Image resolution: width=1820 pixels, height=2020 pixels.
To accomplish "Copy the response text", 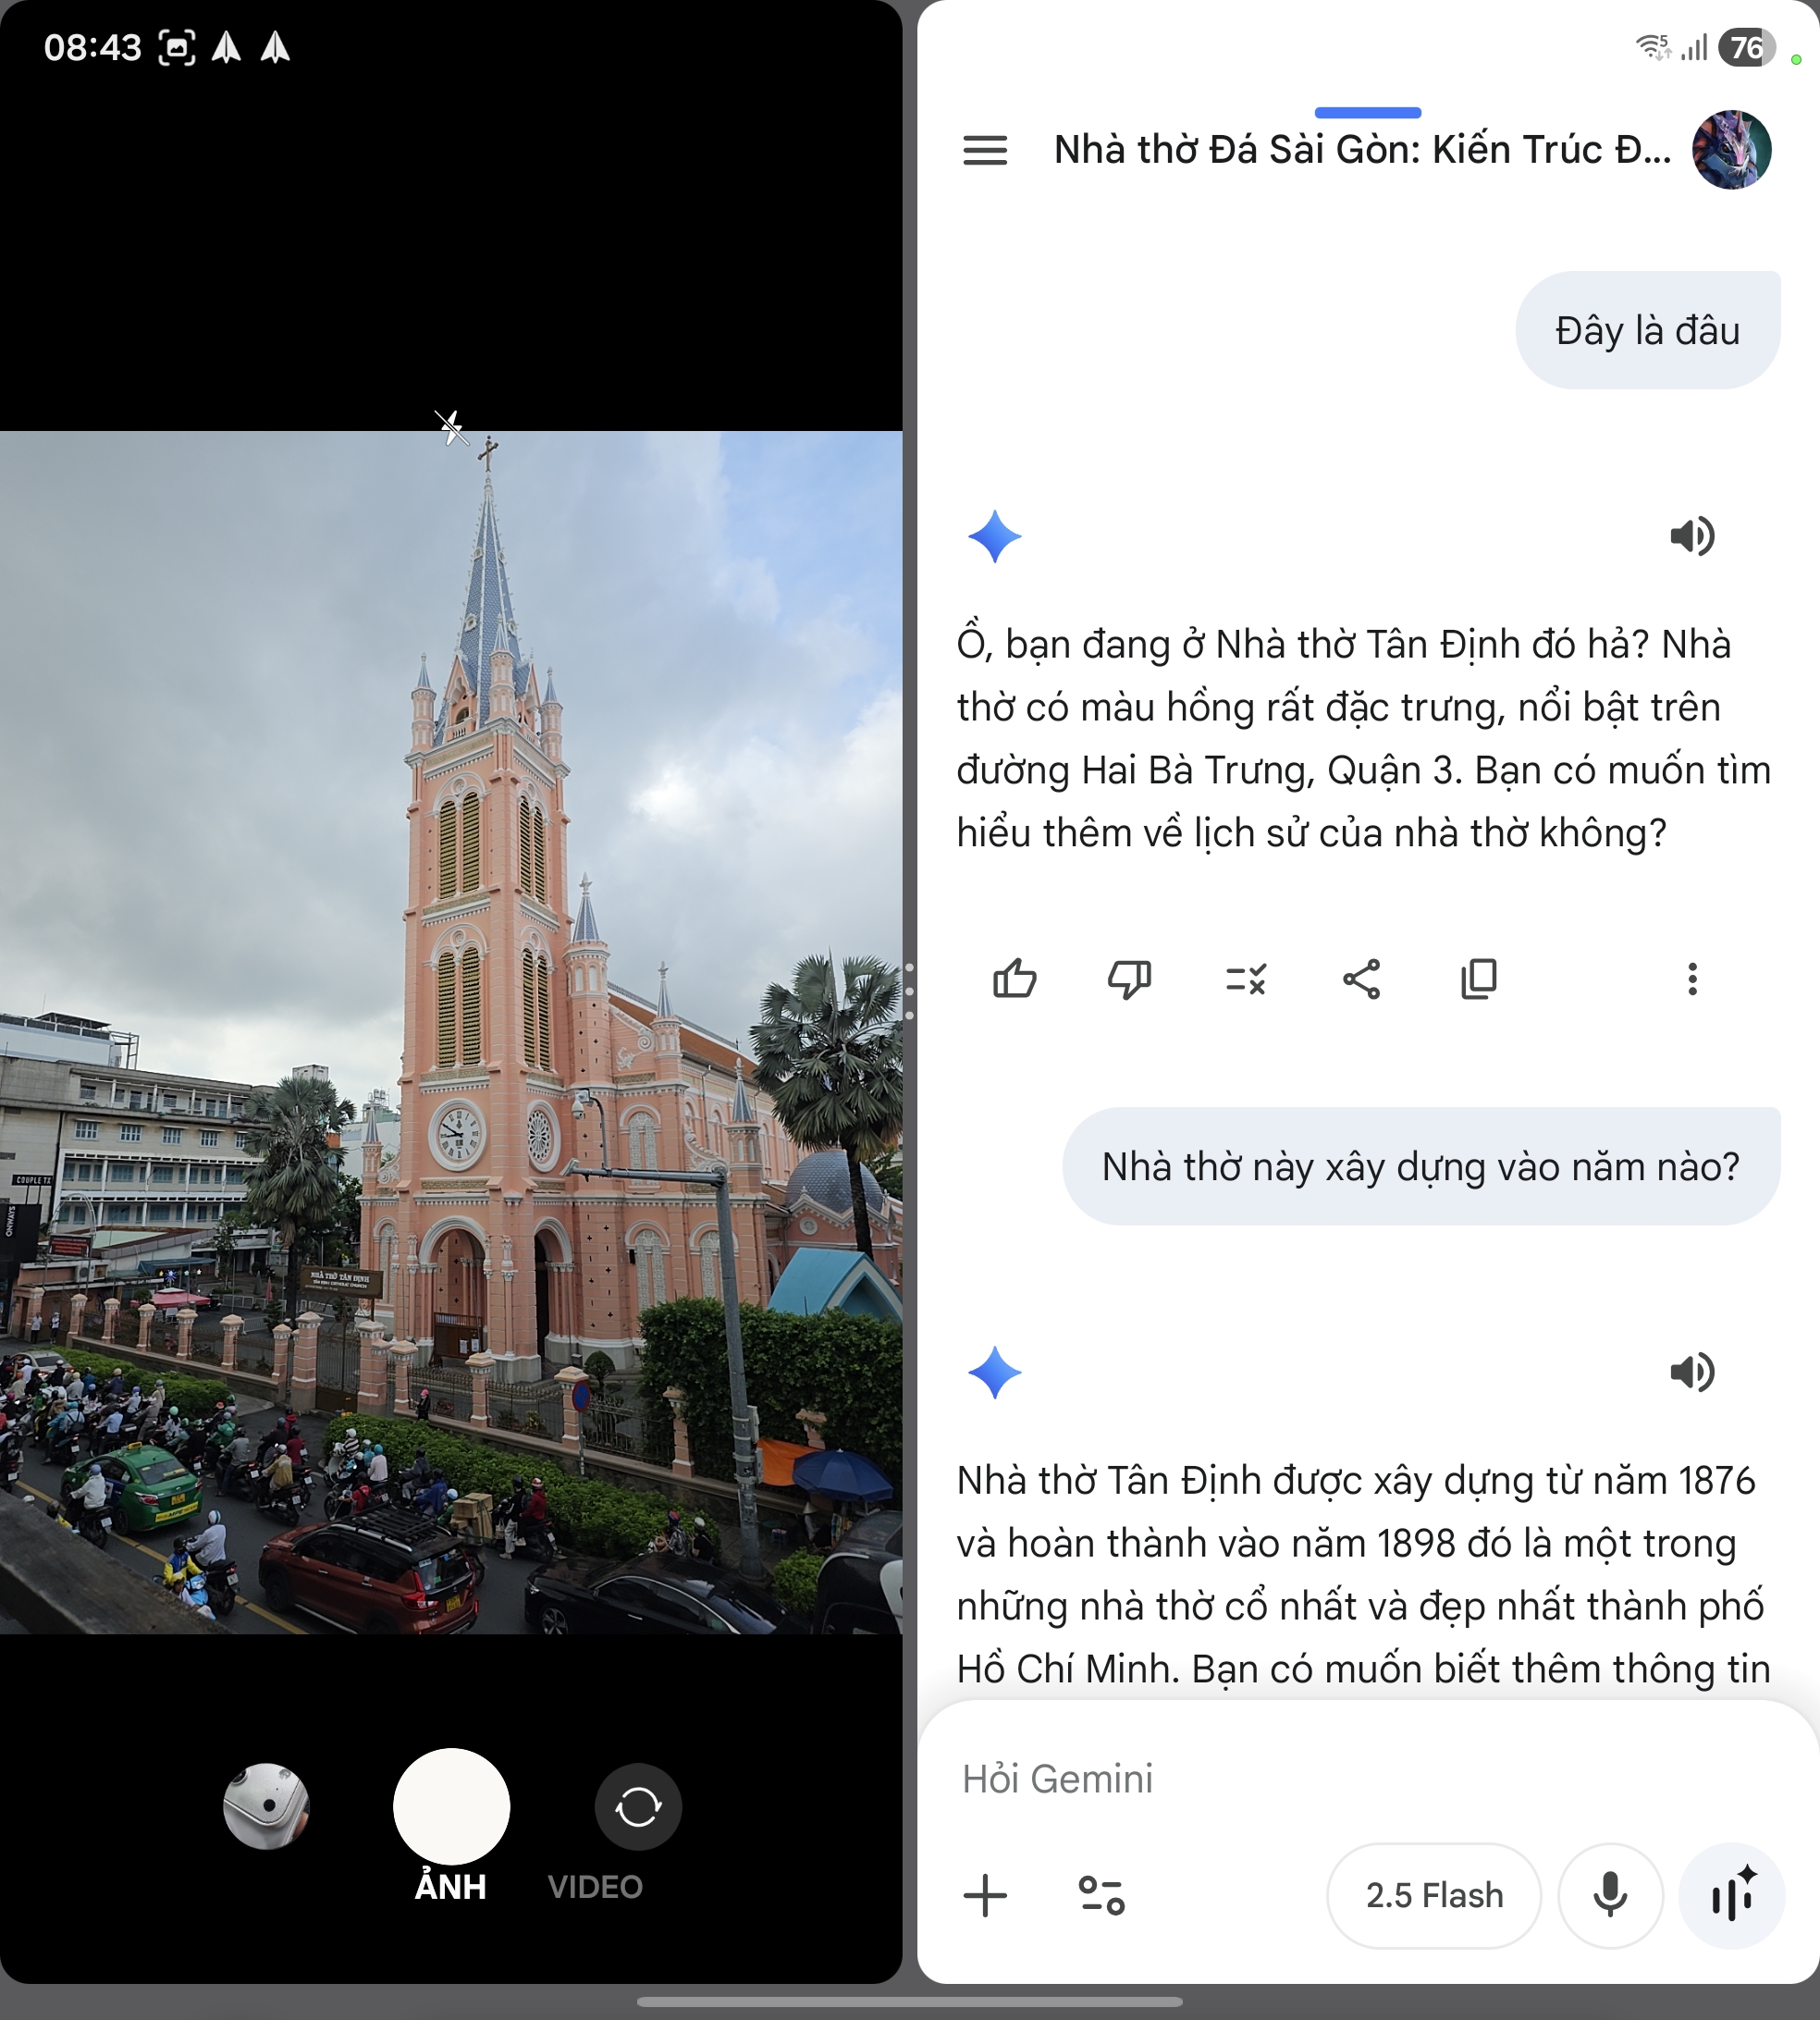I will click(x=1478, y=979).
